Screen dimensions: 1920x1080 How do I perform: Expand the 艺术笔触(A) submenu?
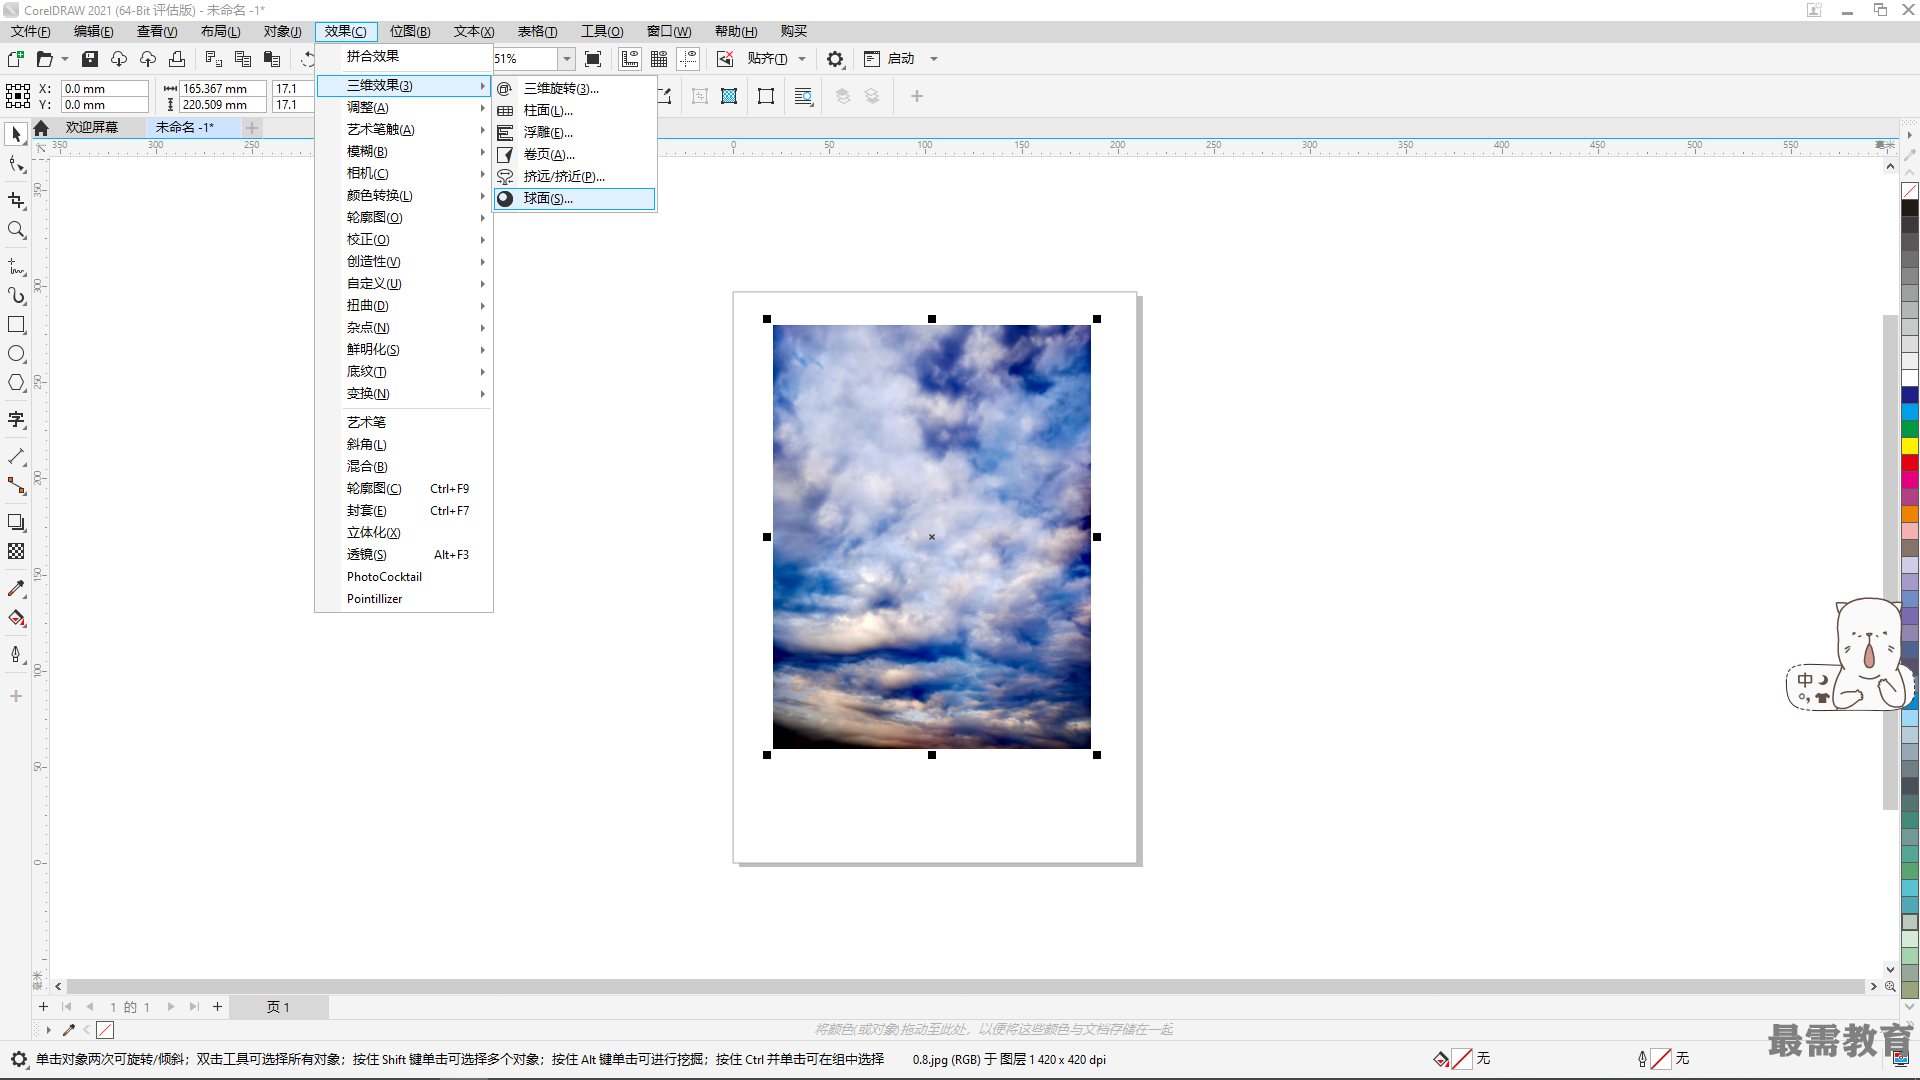404,129
